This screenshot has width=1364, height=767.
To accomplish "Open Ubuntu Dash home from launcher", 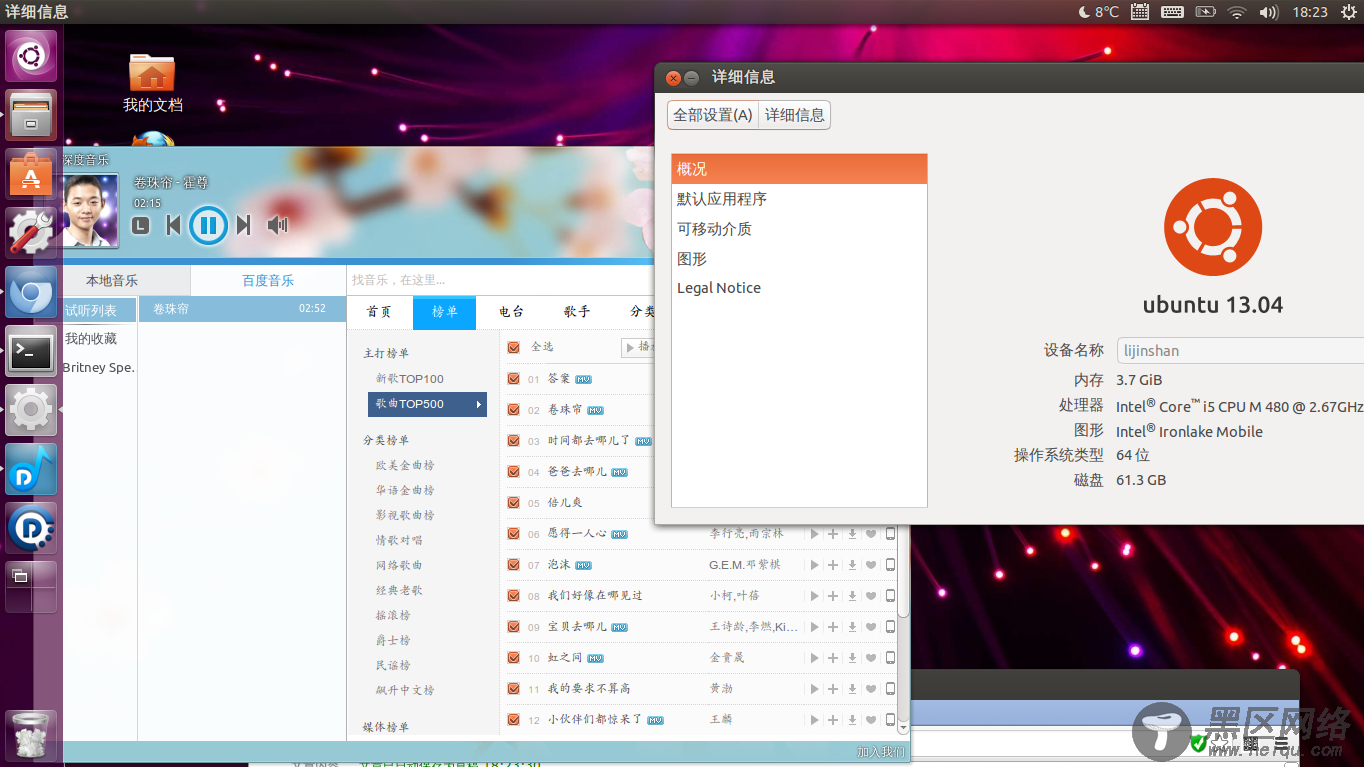I will tap(31, 56).
